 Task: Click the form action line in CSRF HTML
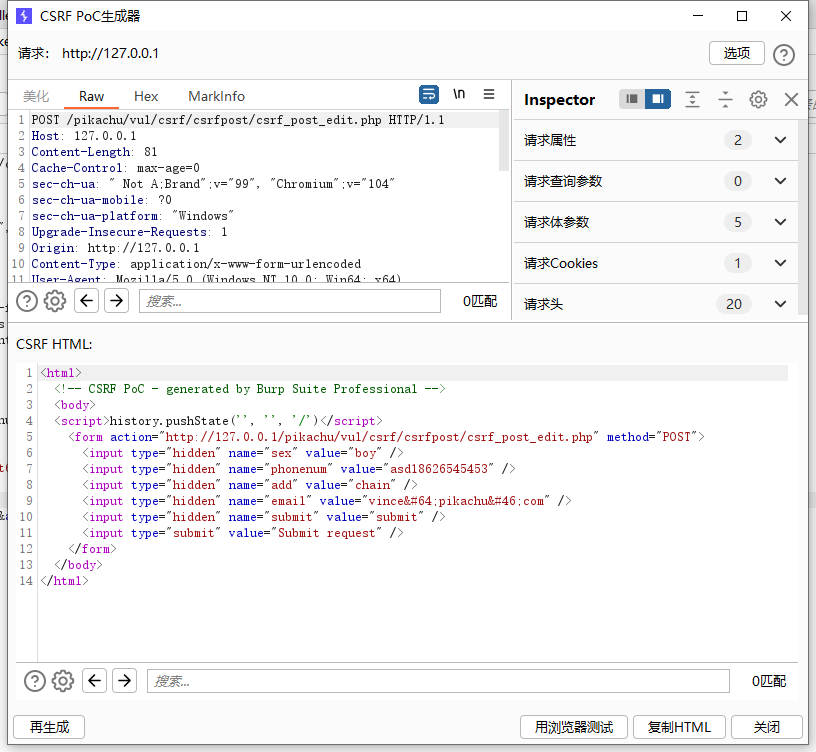[x=387, y=437]
